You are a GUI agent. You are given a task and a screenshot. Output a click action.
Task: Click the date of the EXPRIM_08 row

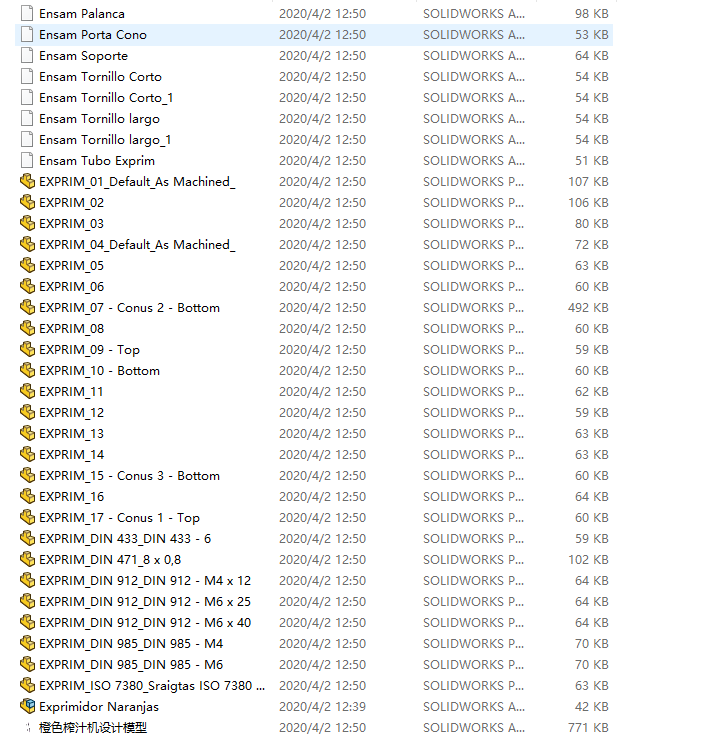tap(323, 329)
